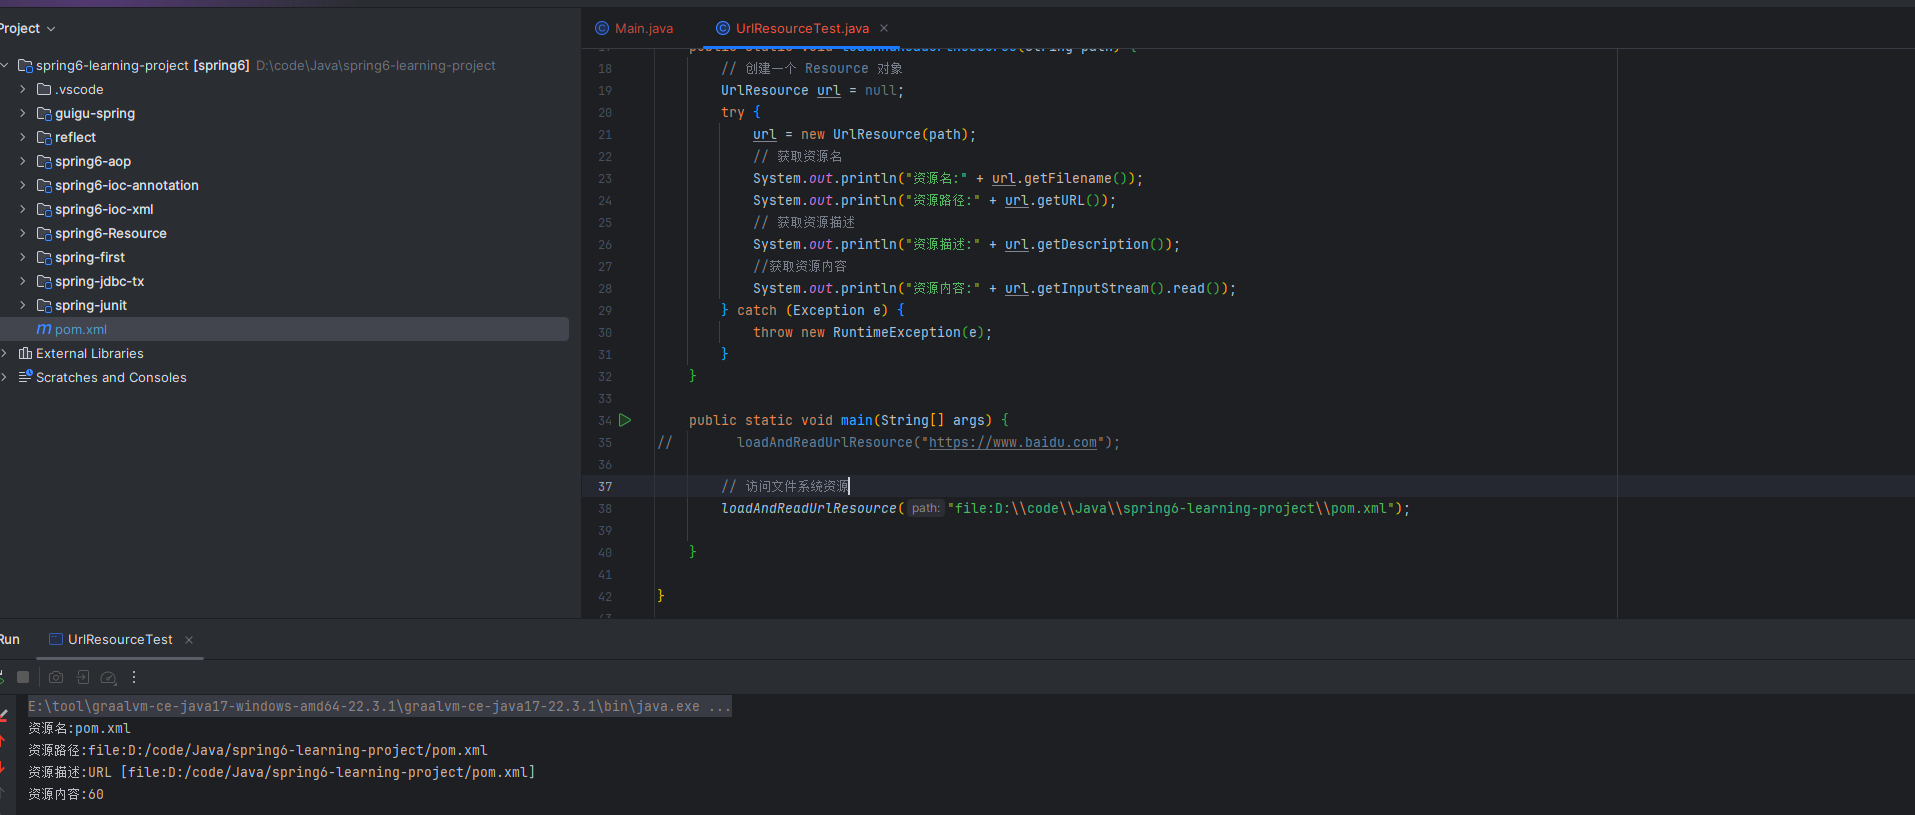Expand the spring6-Resource module
1915x815 pixels.
23,233
